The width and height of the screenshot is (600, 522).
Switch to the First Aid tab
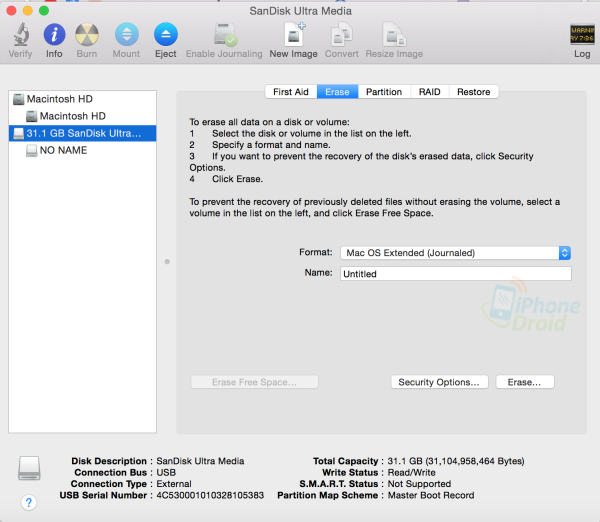[291, 92]
